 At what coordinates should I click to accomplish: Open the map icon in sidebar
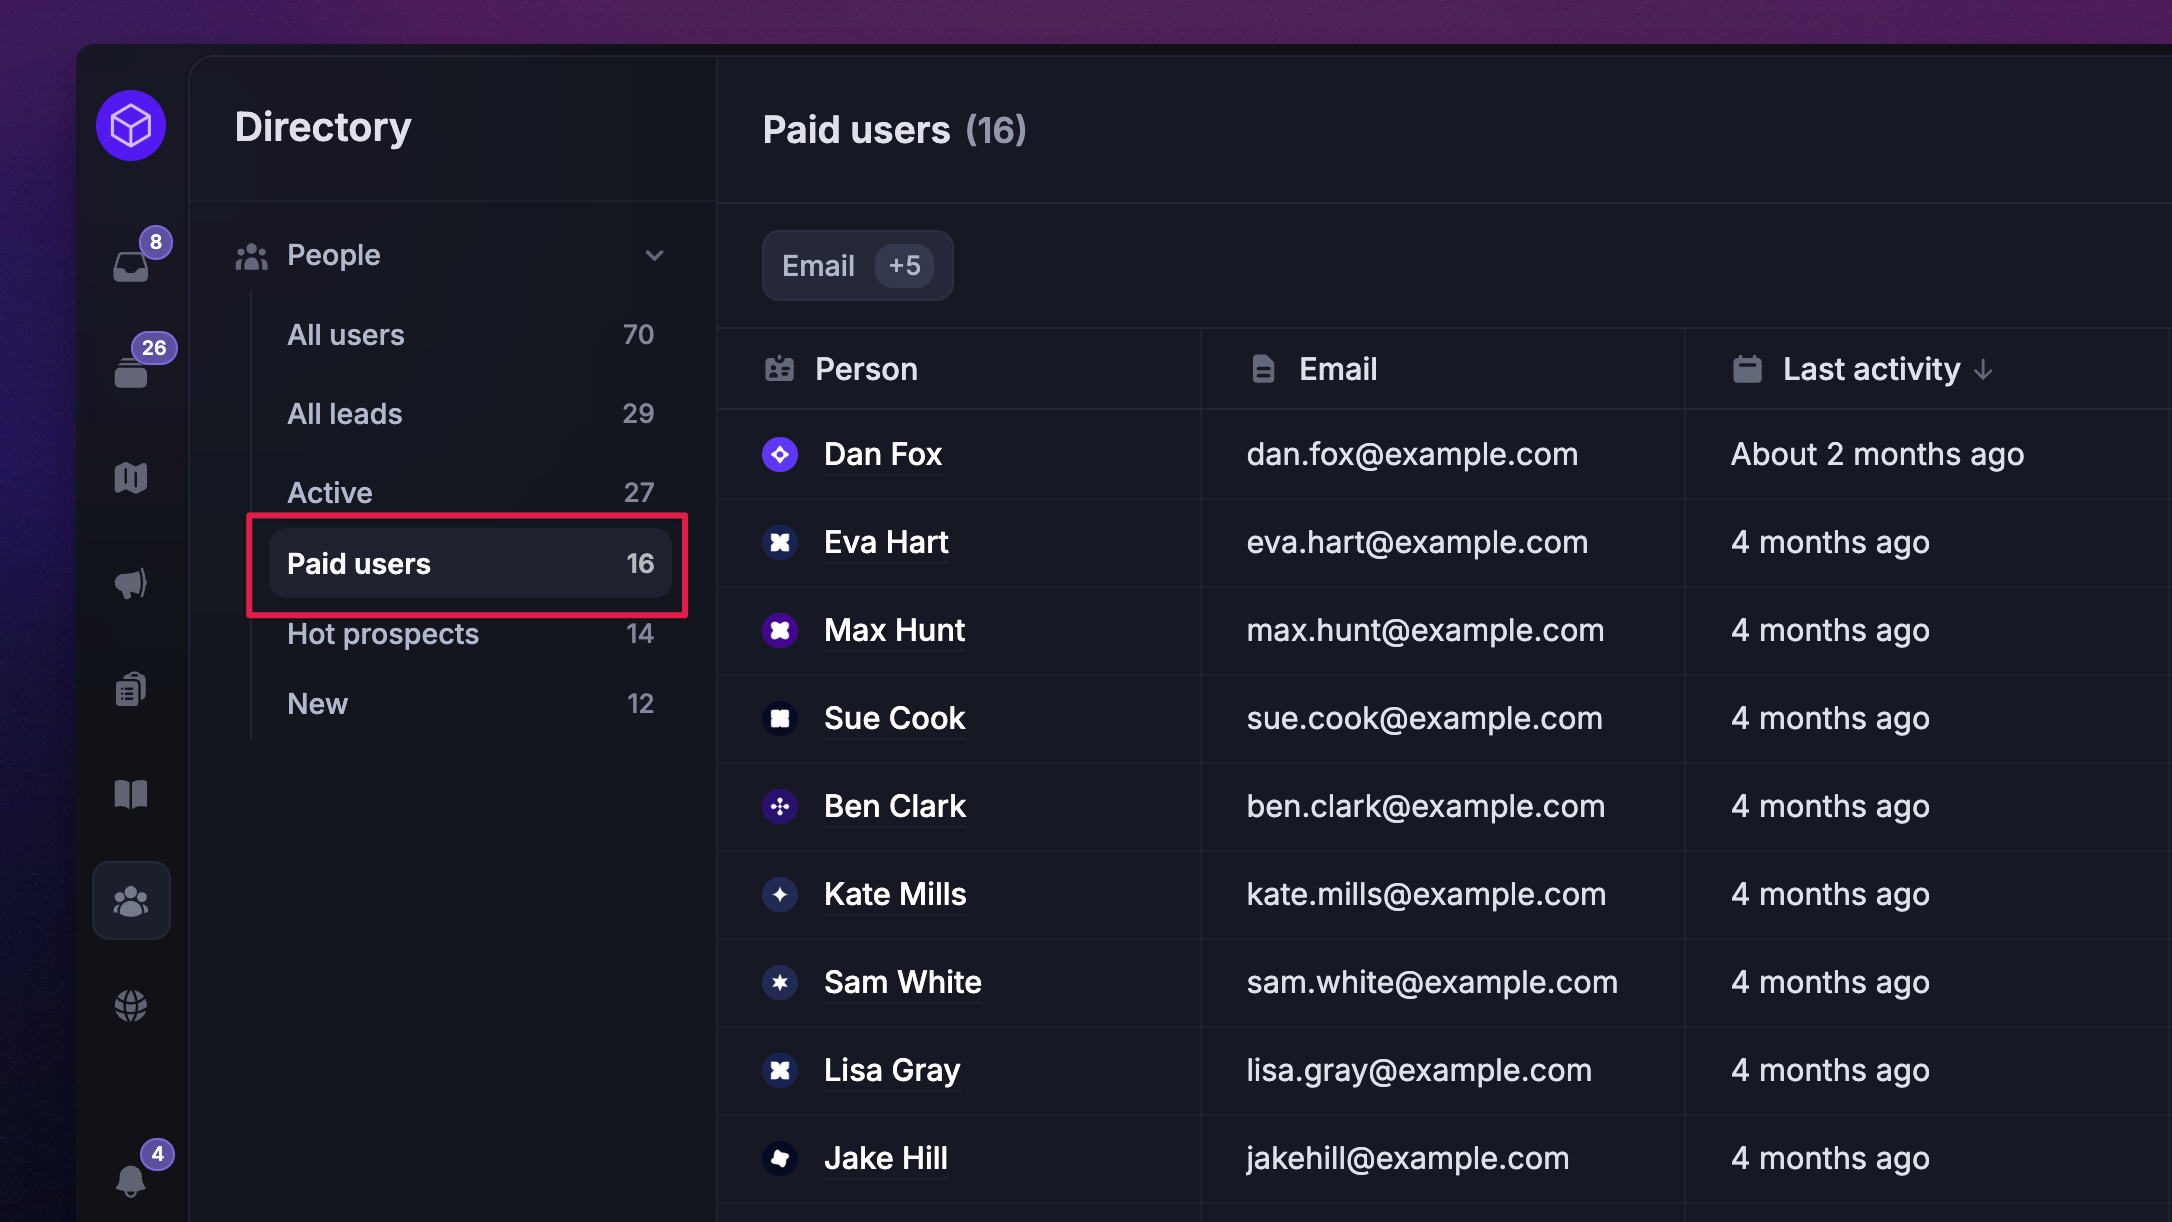click(131, 478)
